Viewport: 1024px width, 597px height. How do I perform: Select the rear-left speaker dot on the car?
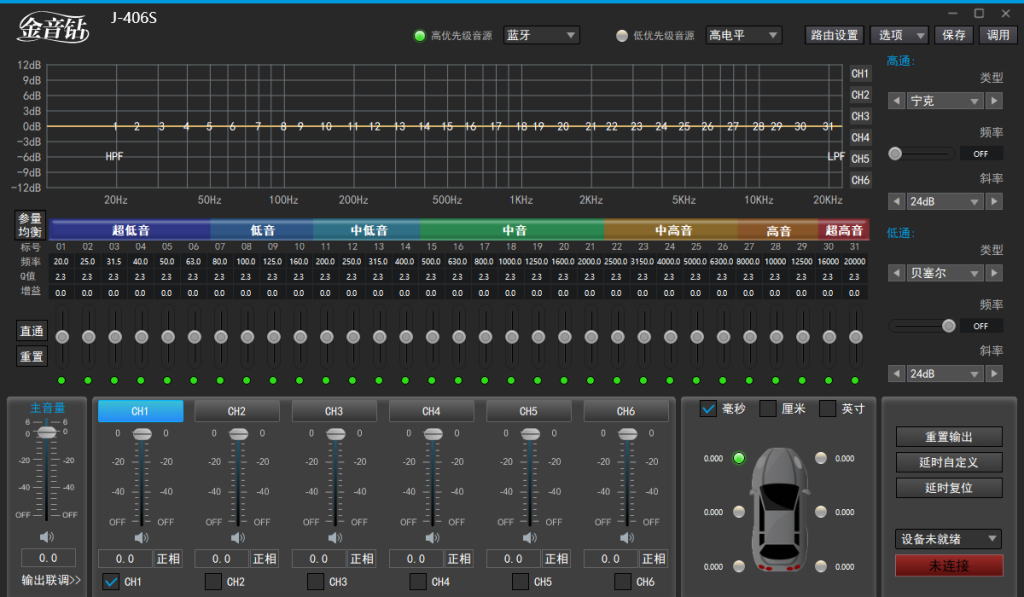coord(739,566)
